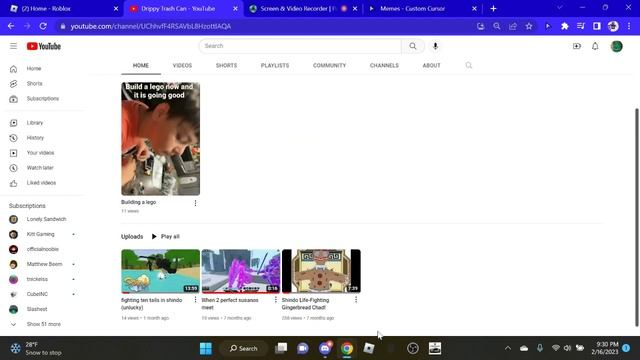Open a new Chrome tab
Viewport: 640px width, 360px height.
pos(493,9)
